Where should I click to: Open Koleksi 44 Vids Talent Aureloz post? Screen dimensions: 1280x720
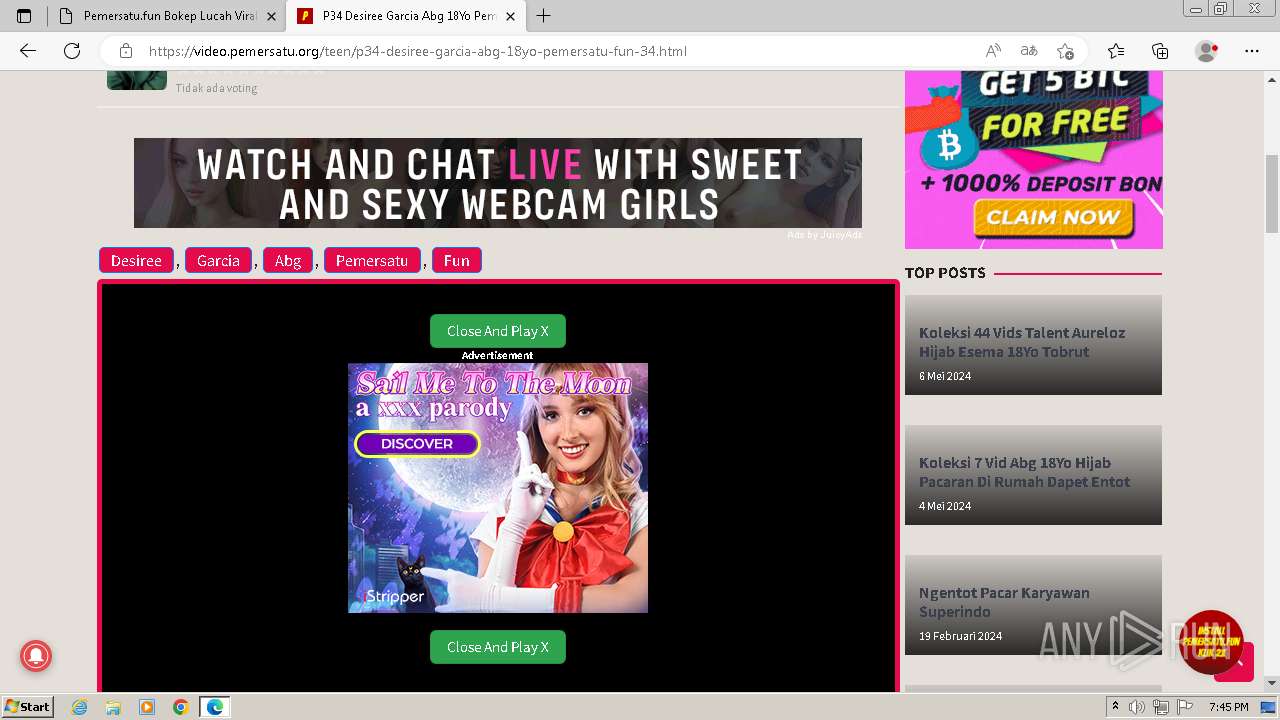tap(1033, 345)
